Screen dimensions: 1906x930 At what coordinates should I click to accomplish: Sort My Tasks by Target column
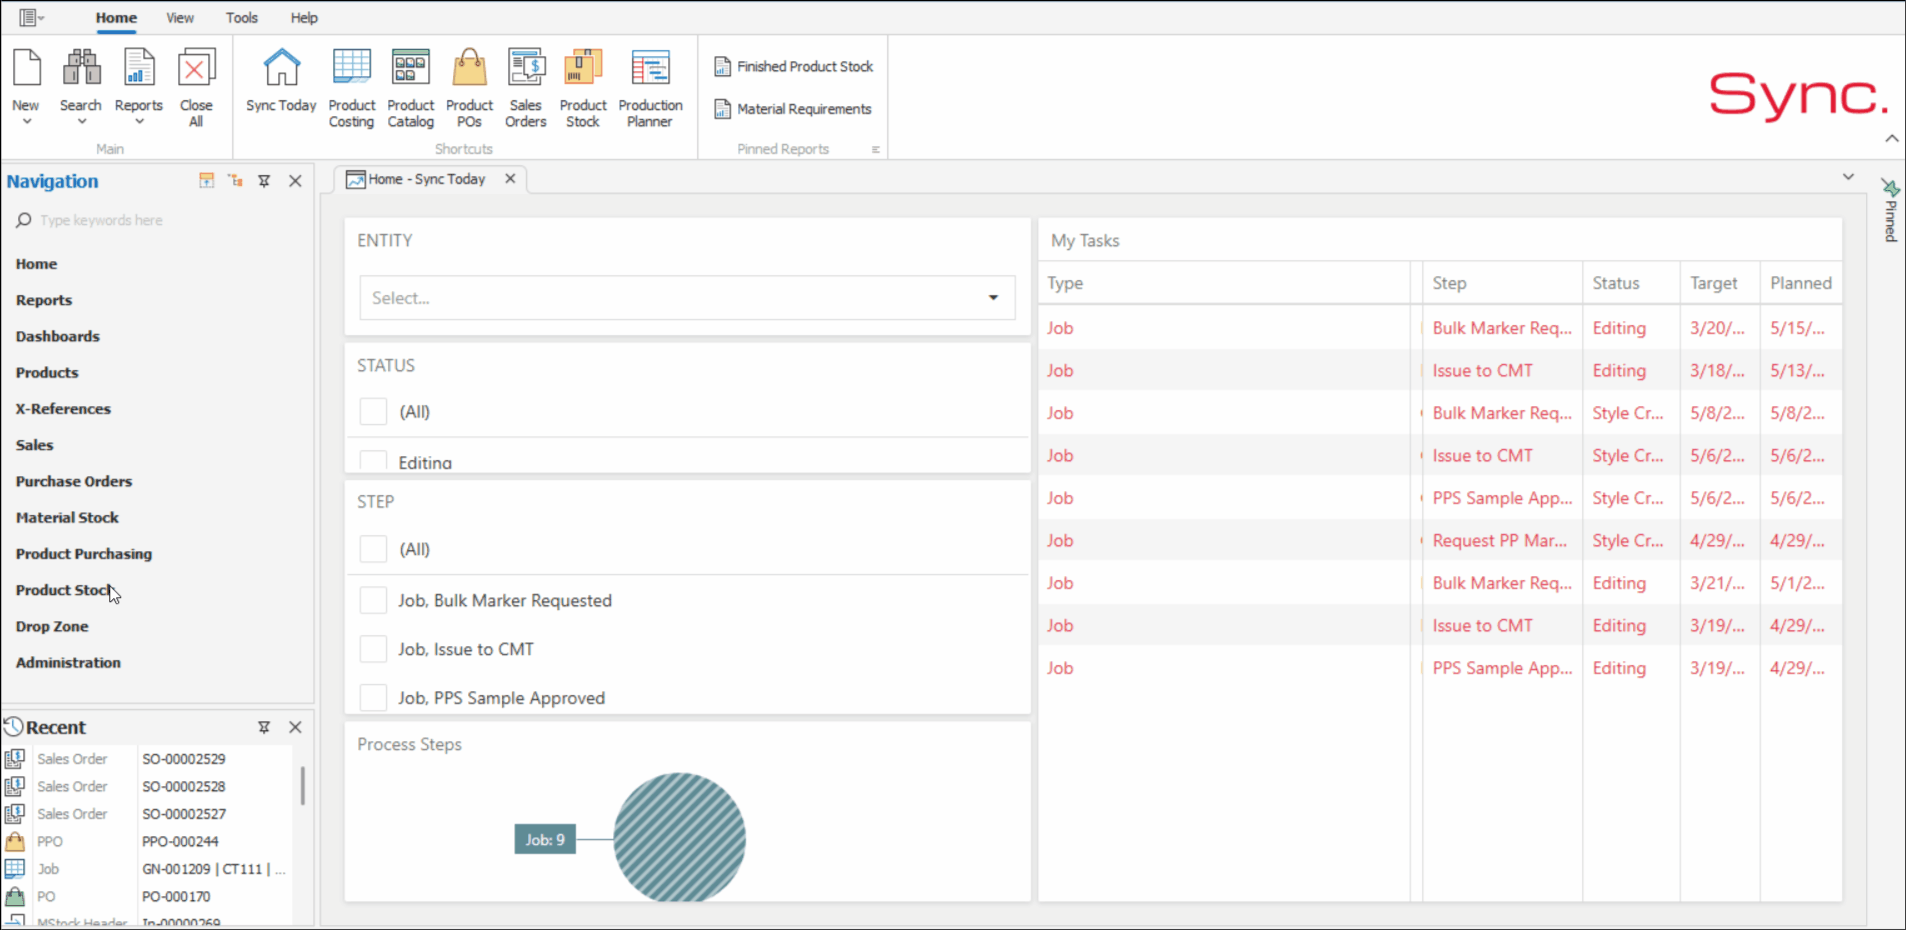pyautogui.click(x=1720, y=283)
